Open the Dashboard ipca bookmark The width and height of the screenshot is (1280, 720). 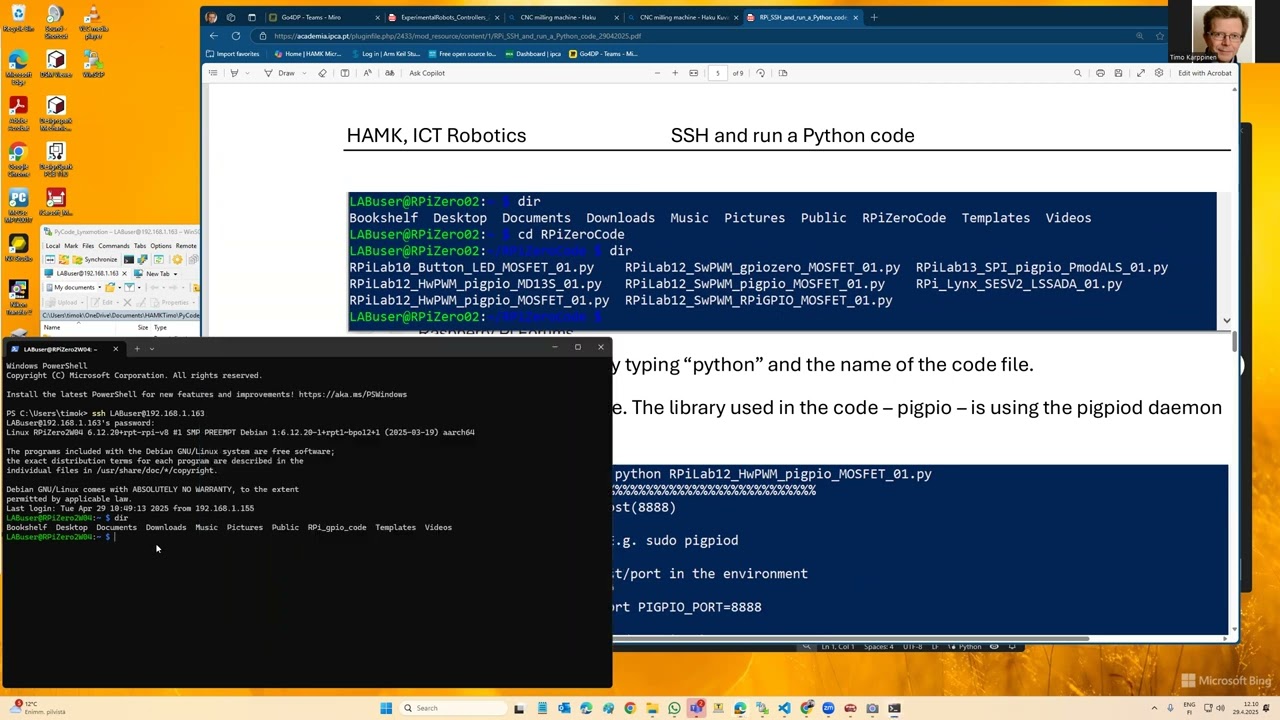pos(534,54)
